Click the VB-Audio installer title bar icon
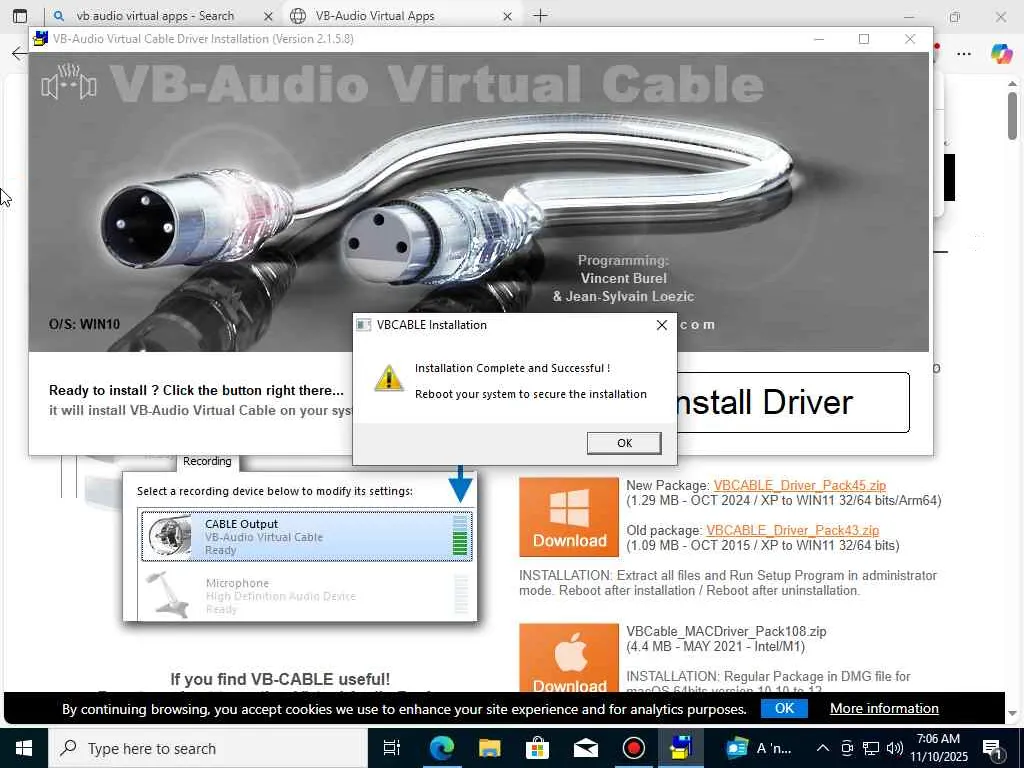The width and height of the screenshot is (1024, 768). (40, 39)
